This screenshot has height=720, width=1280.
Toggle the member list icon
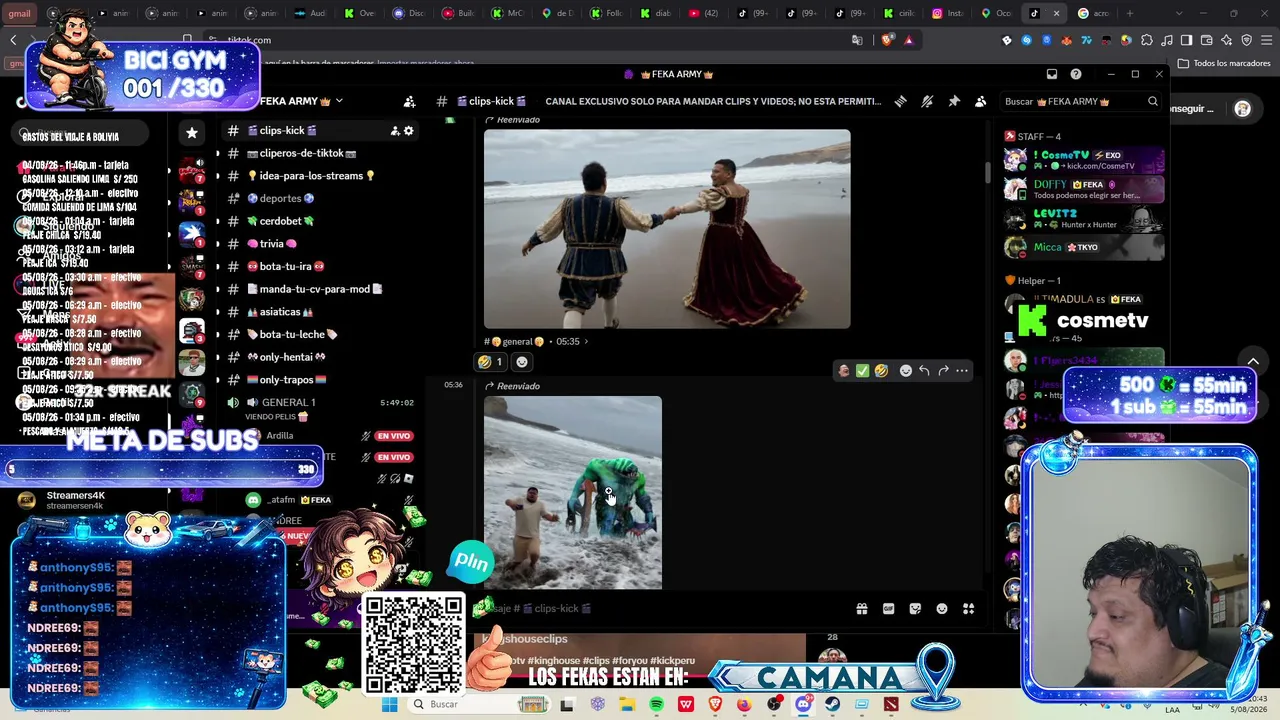[x=980, y=101]
